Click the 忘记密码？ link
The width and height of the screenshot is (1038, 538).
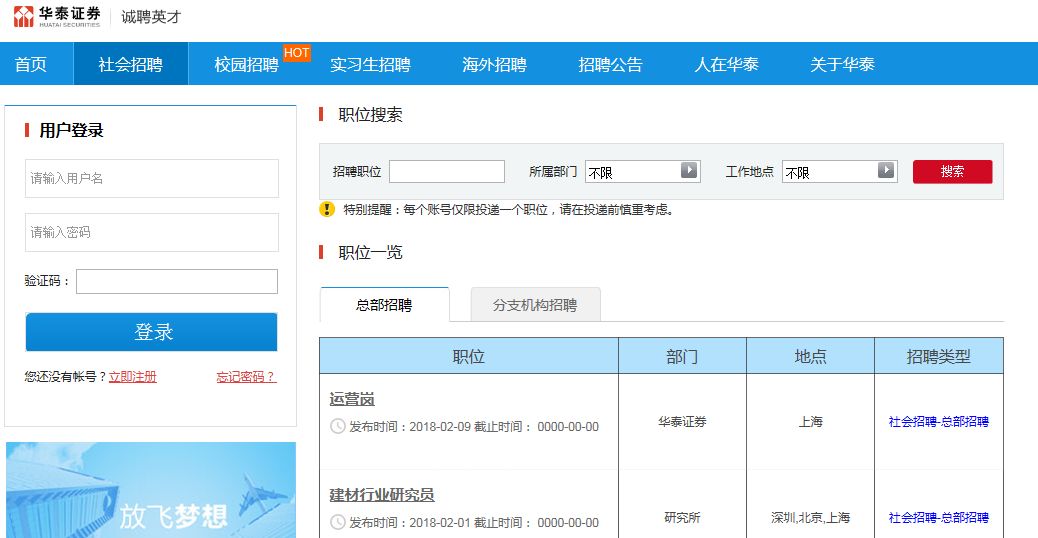point(246,377)
